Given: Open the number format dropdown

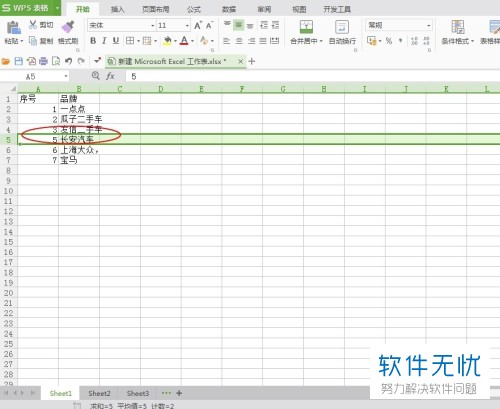Looking at the screenshot, I should click(x=429, y=25).
